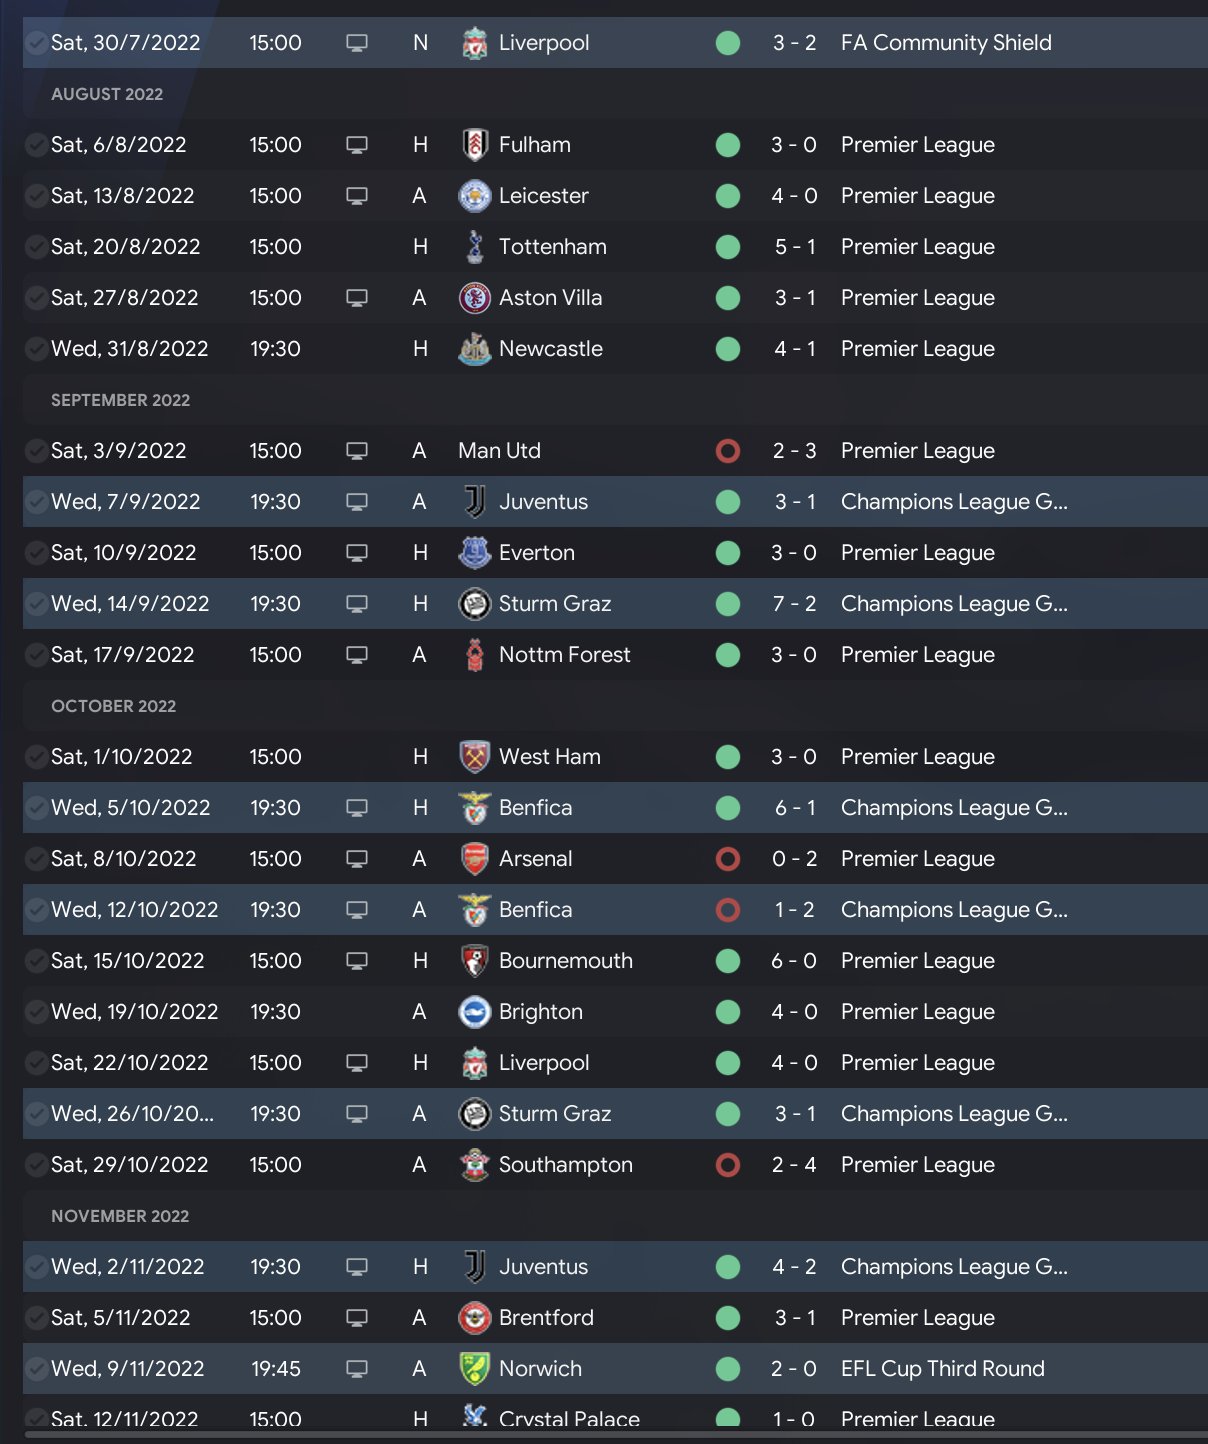This screenshot has width=1208, height=1444.
Task: Toggle the checkmark beside Wed, 9/11/2022
Action: 36,1369
